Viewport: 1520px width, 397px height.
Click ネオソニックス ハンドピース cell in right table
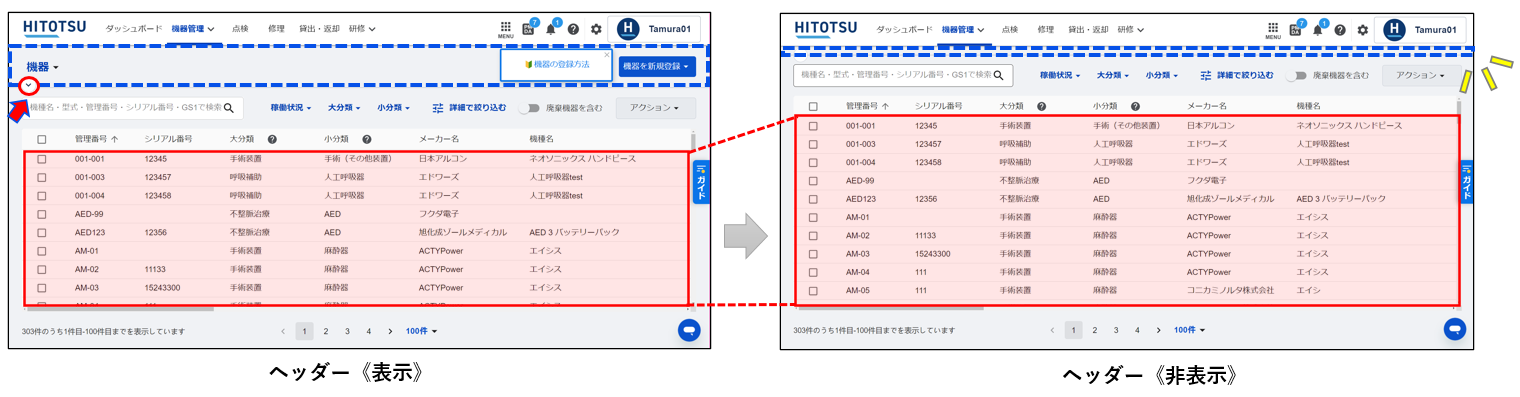click(1349, 125)
